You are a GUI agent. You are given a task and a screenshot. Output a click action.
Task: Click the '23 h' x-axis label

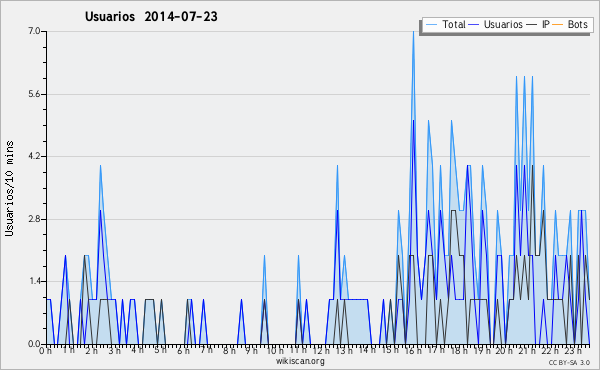[x=573, y=350]
